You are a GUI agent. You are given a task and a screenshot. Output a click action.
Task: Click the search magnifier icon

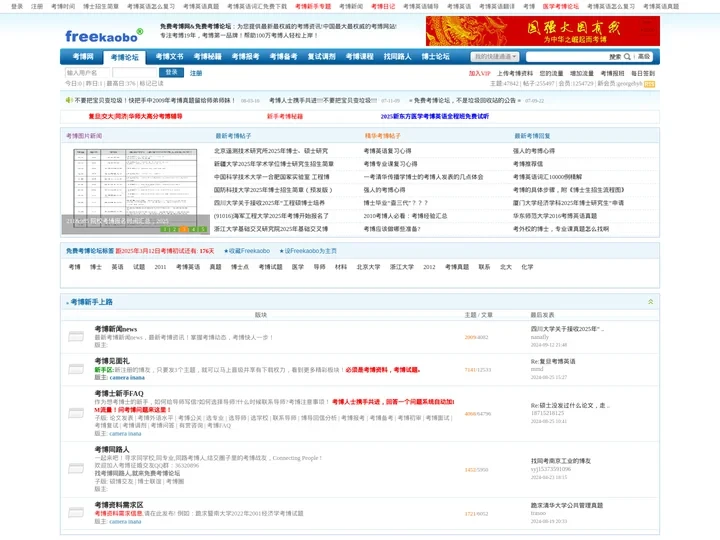(x=627, y=56)
